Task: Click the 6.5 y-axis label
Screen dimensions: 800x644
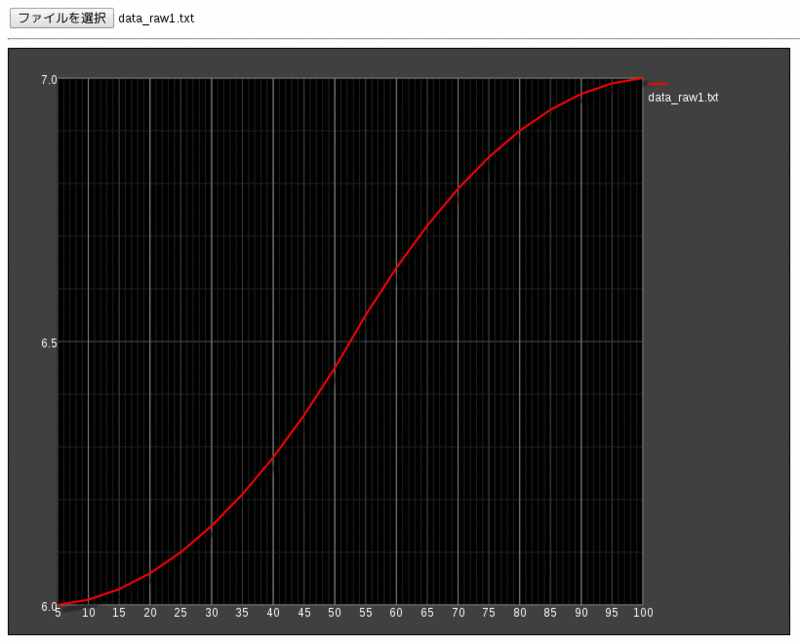Action: click(x=49, y=343)
